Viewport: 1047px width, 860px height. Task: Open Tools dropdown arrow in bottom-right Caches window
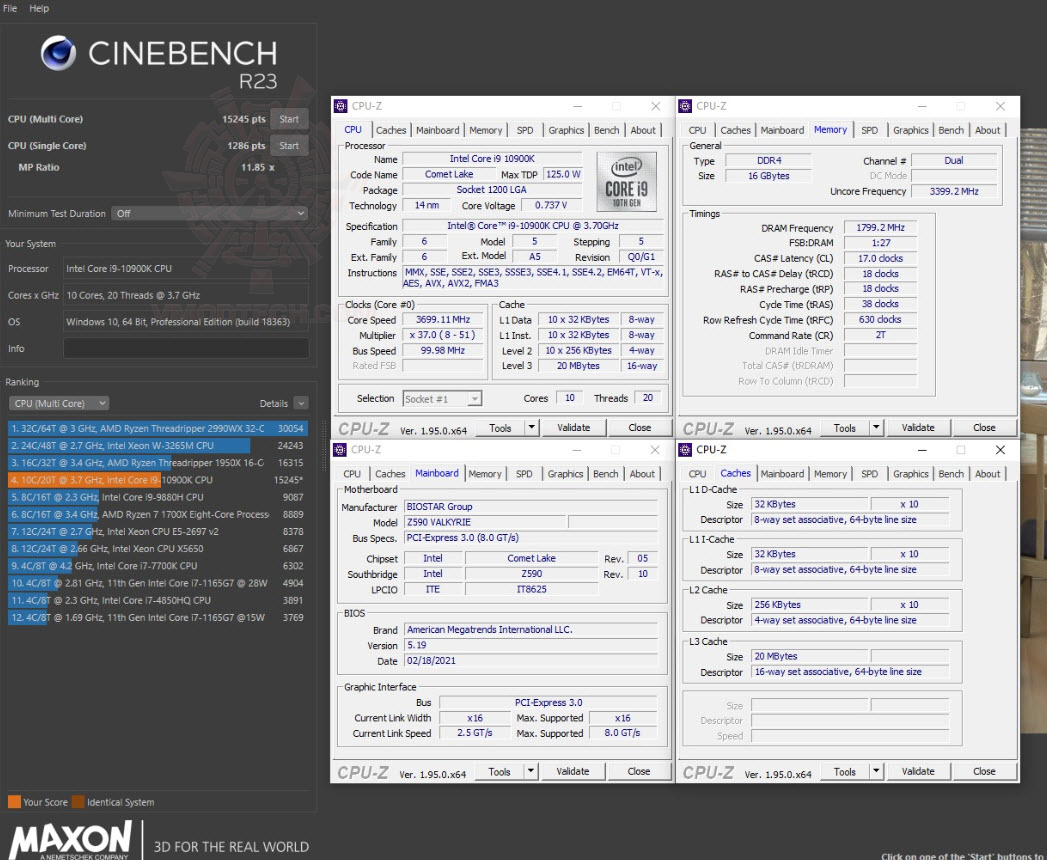[877, 772]
